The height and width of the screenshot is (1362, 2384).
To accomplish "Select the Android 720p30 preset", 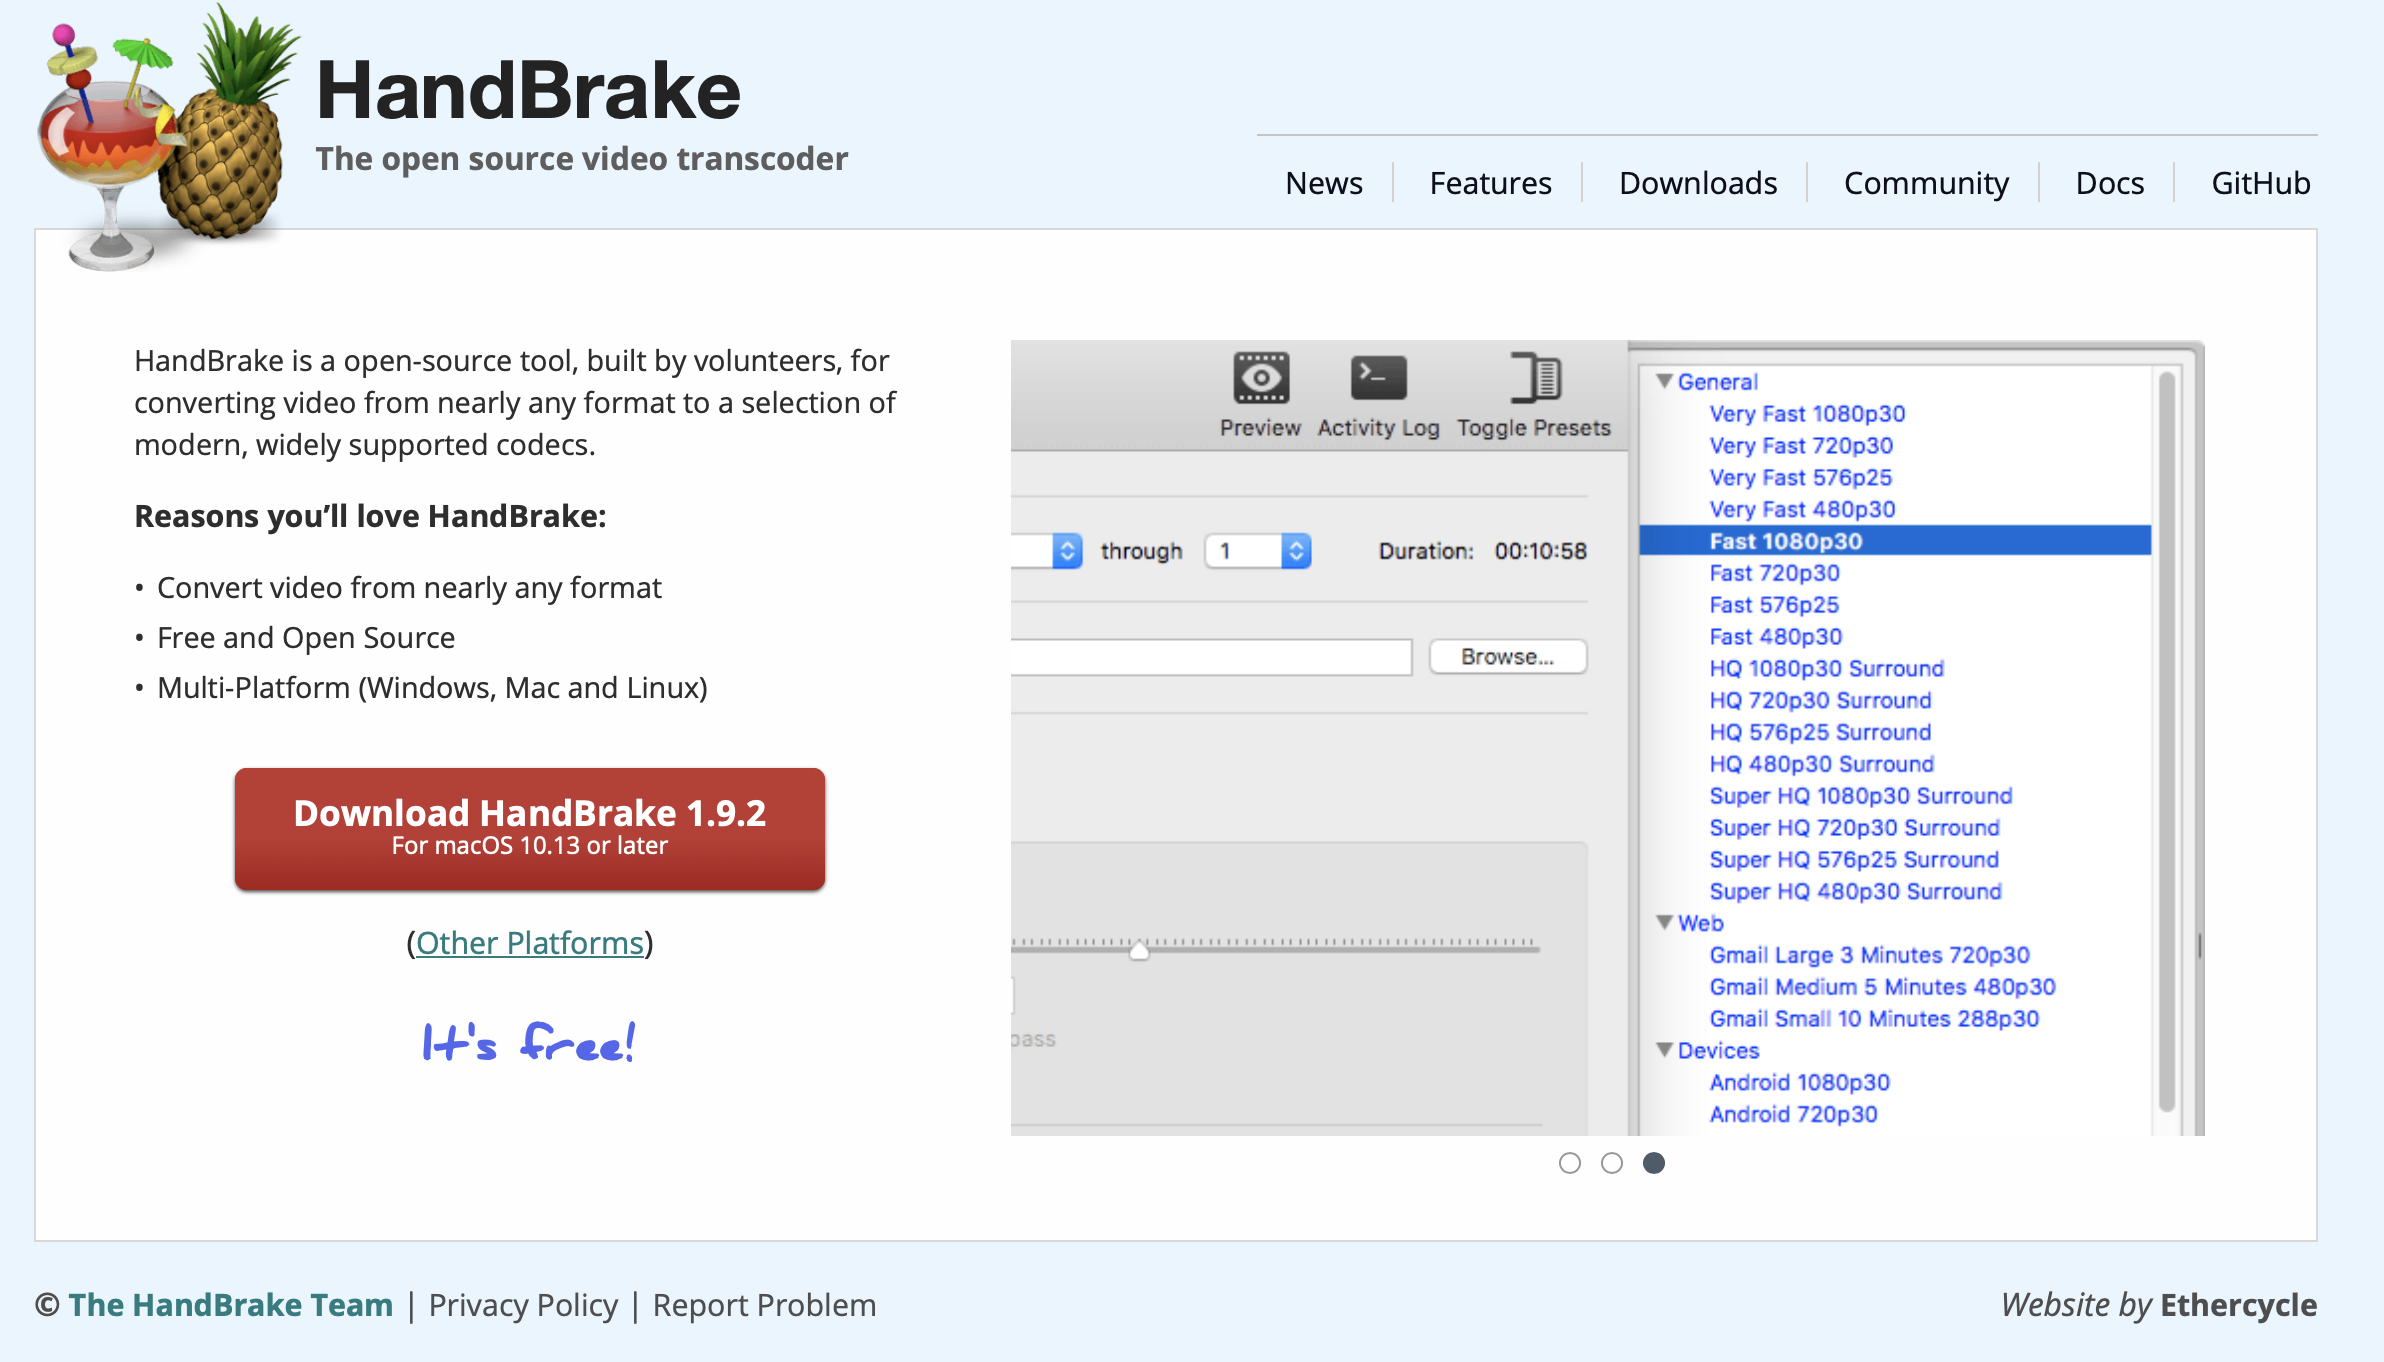I will tap(1793, 1115).
